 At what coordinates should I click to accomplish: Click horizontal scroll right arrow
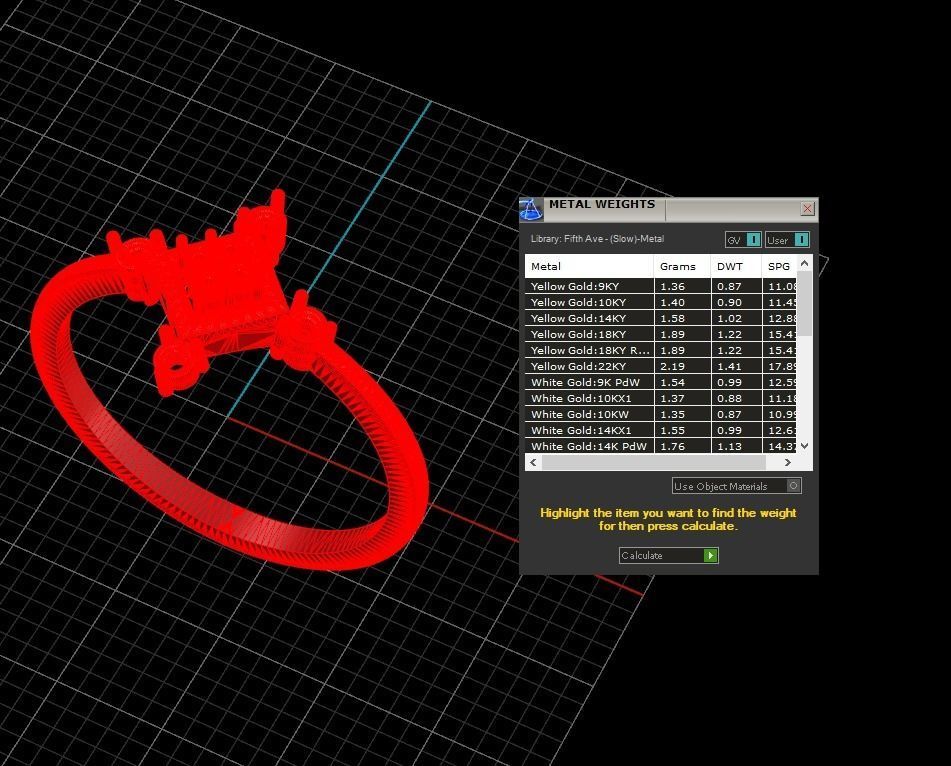(x=787, y=462)
